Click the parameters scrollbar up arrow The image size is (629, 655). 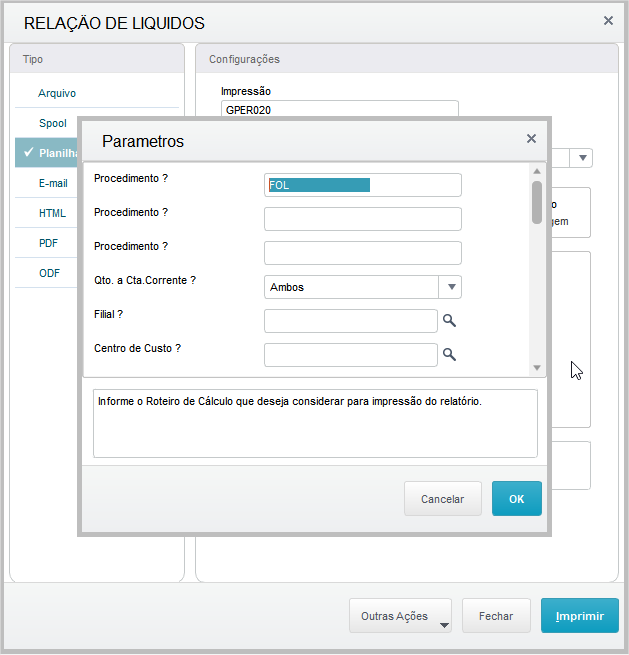tap(537, 171)
